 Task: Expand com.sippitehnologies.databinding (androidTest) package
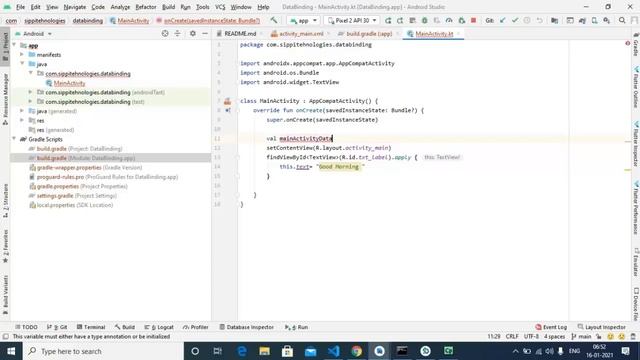30,92
